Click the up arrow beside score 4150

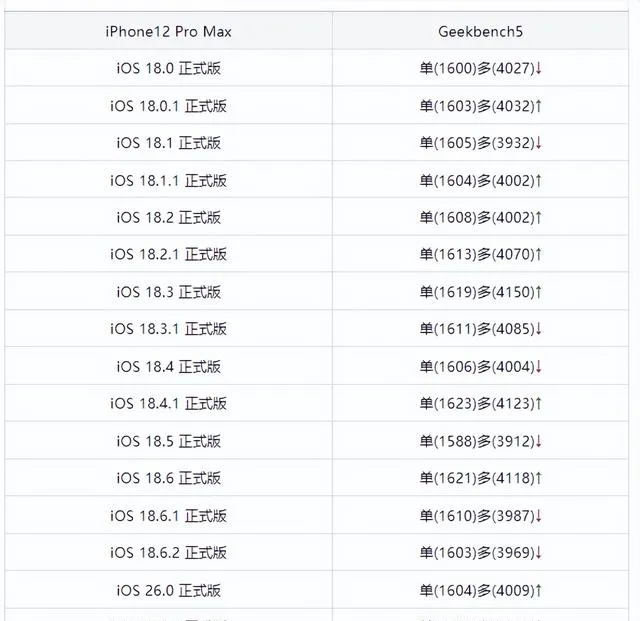pos(538,292)
